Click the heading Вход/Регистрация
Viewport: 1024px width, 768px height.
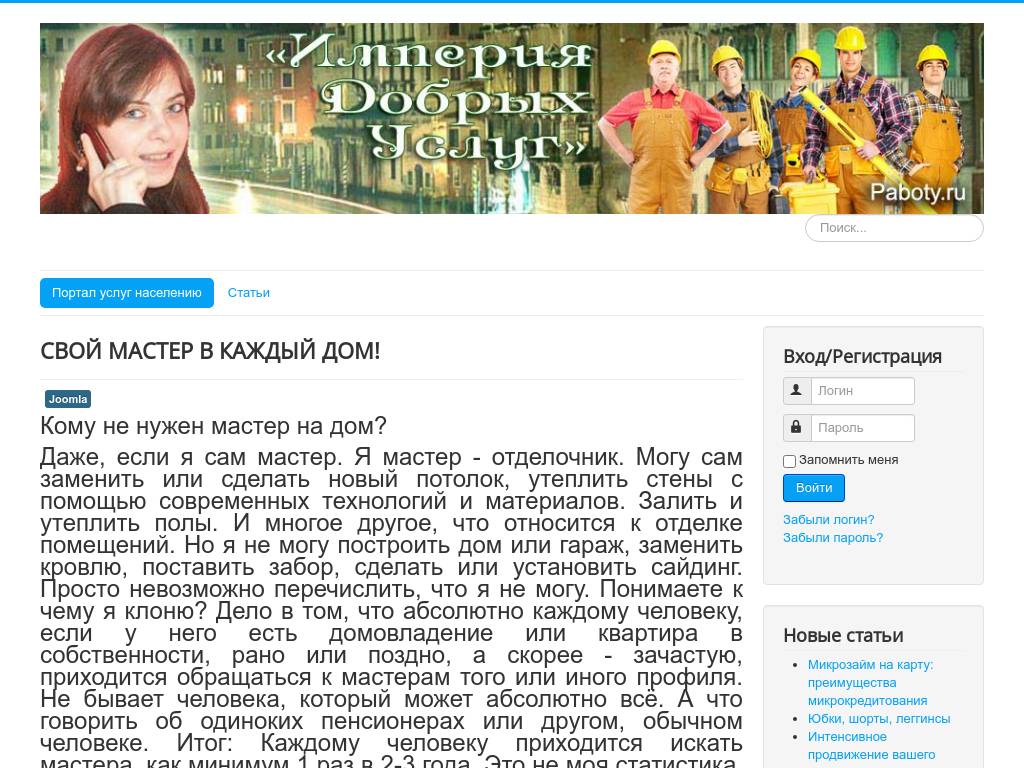pyautogui.click(x=862, y=356)
